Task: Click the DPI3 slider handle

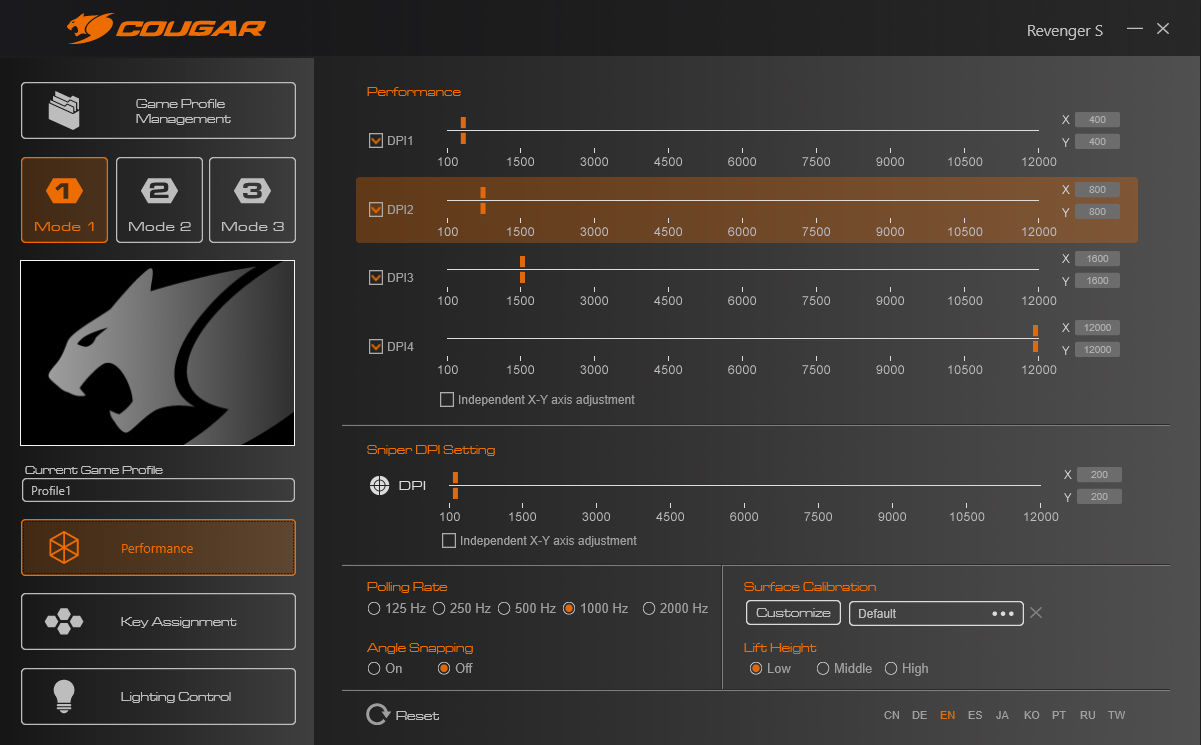Action: (x=522, y=269)
